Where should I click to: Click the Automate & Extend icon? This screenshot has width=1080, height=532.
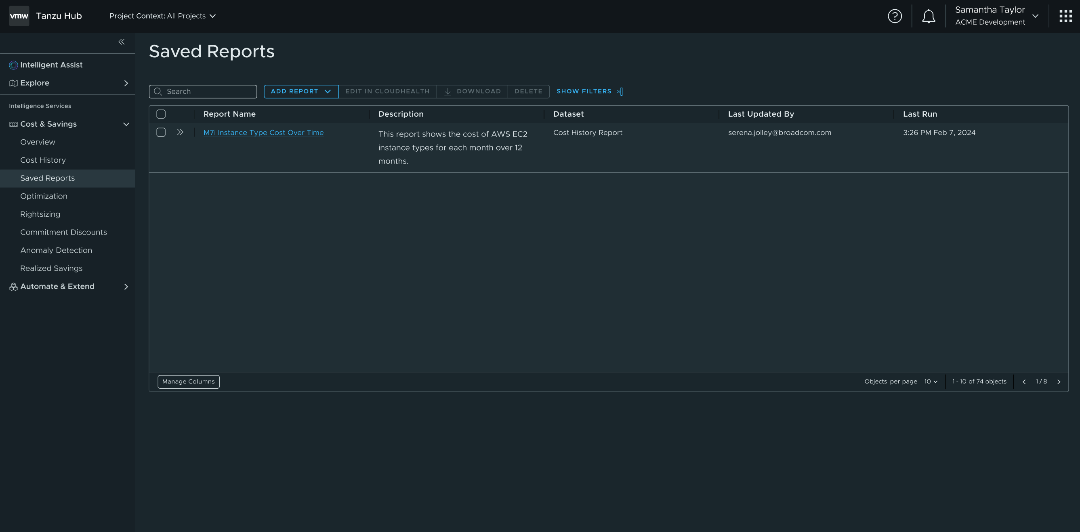tap(13, 287)
